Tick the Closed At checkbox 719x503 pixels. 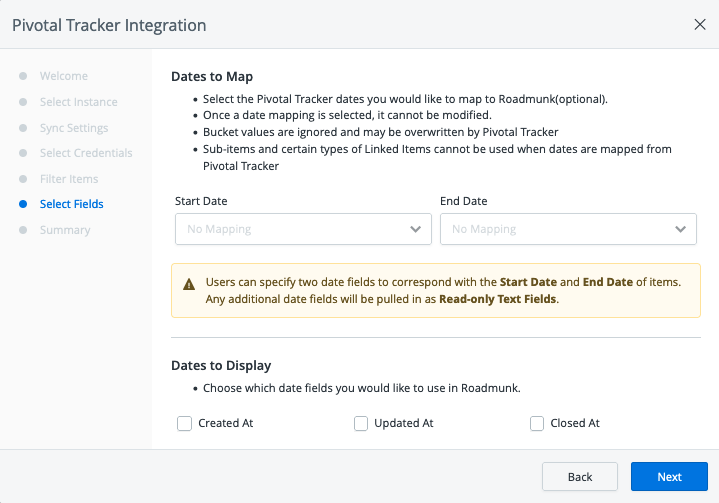click(x=537, y=423)
